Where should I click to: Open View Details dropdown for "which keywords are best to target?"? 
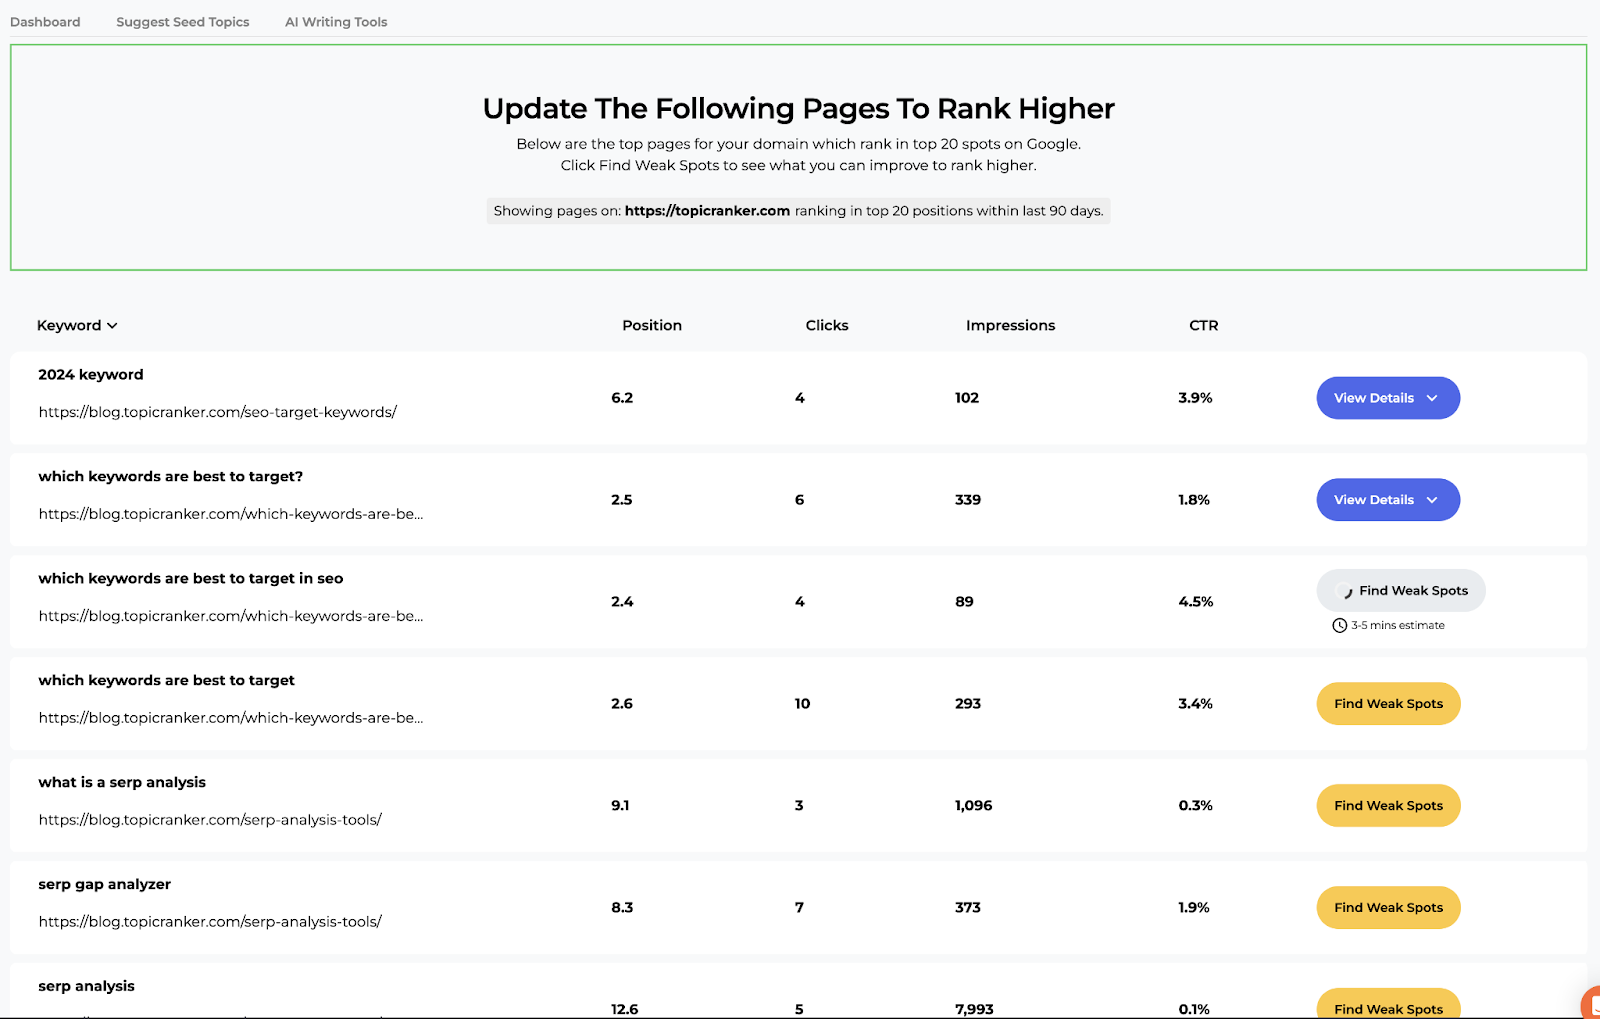(1432, 499)
